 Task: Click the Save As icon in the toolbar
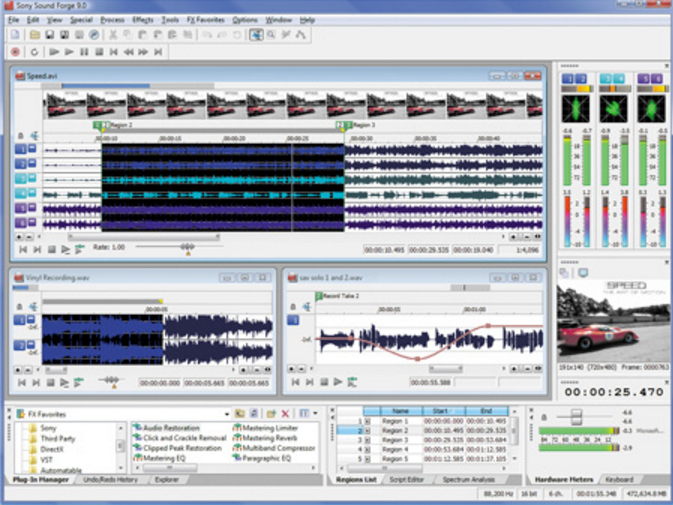click(64, 35)
